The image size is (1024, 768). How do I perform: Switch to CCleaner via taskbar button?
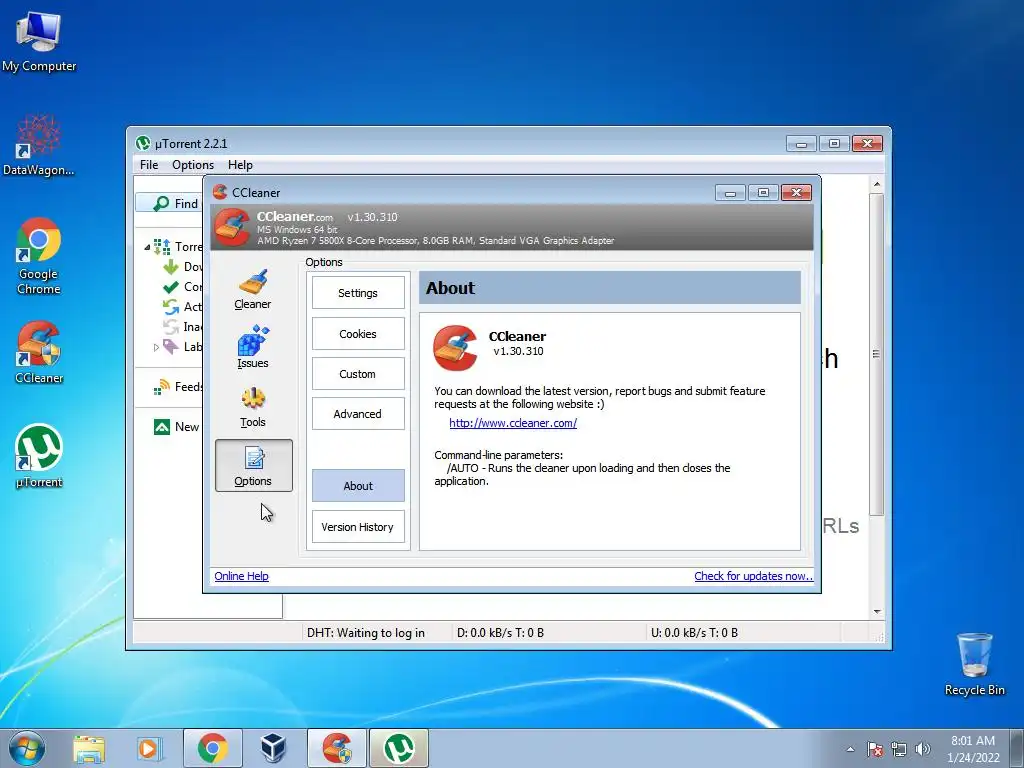coord(337,748)
